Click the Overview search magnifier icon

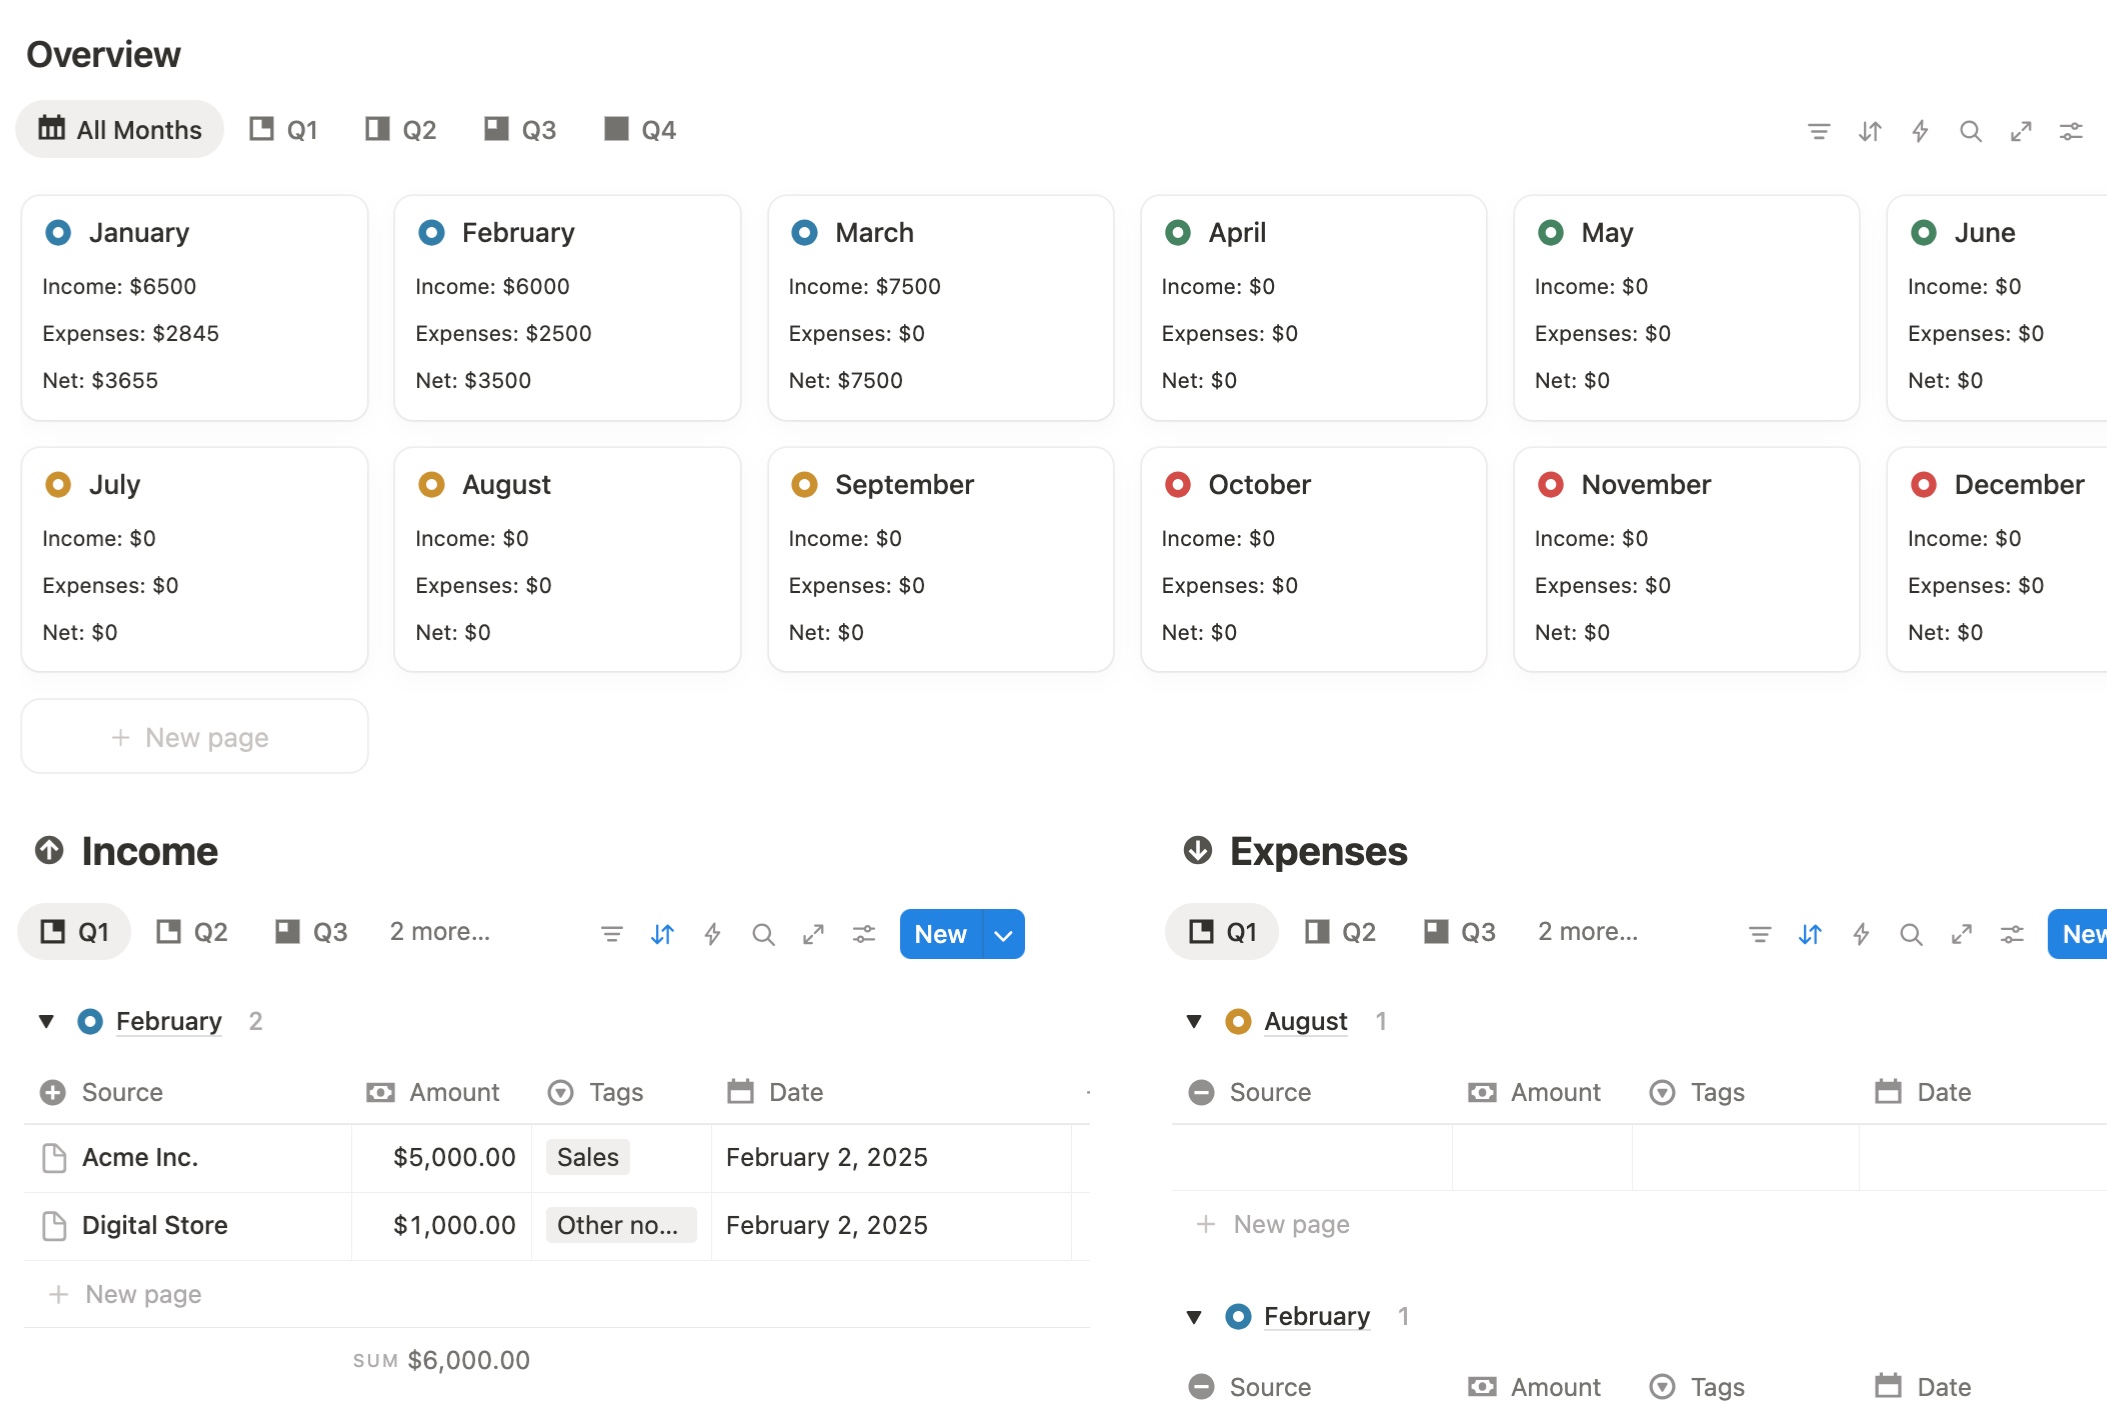tap(1970, 131)
